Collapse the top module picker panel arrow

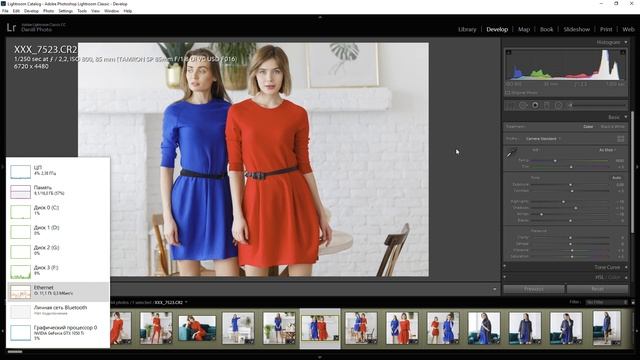pos(320,17)
